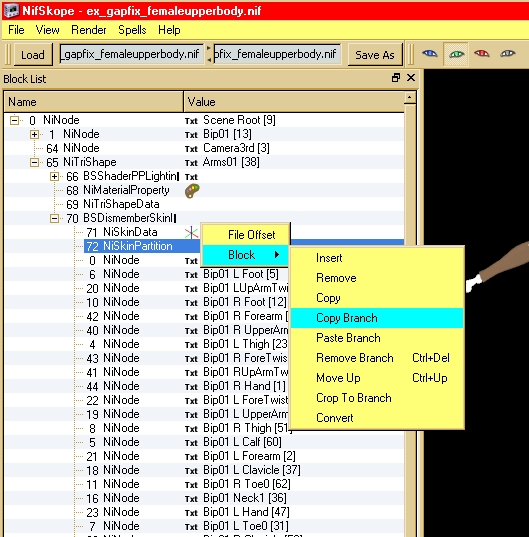Open the Spells menu
529x537 pixels.
(x=132, y=30)
